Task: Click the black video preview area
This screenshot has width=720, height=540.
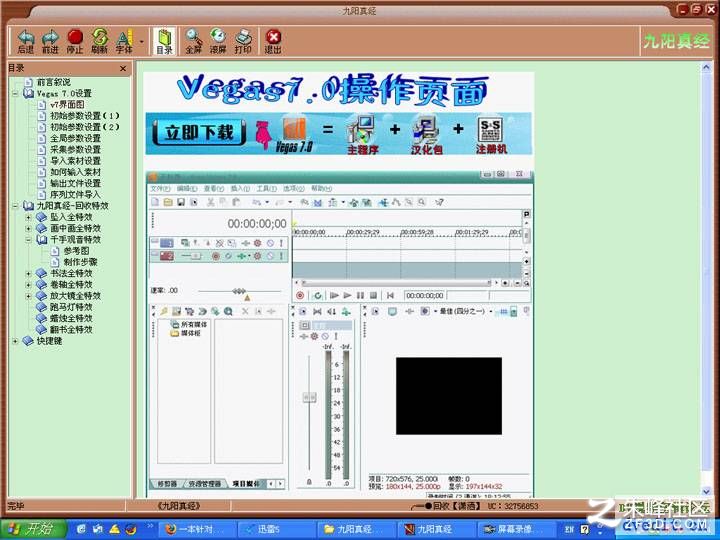Action: 449,396
